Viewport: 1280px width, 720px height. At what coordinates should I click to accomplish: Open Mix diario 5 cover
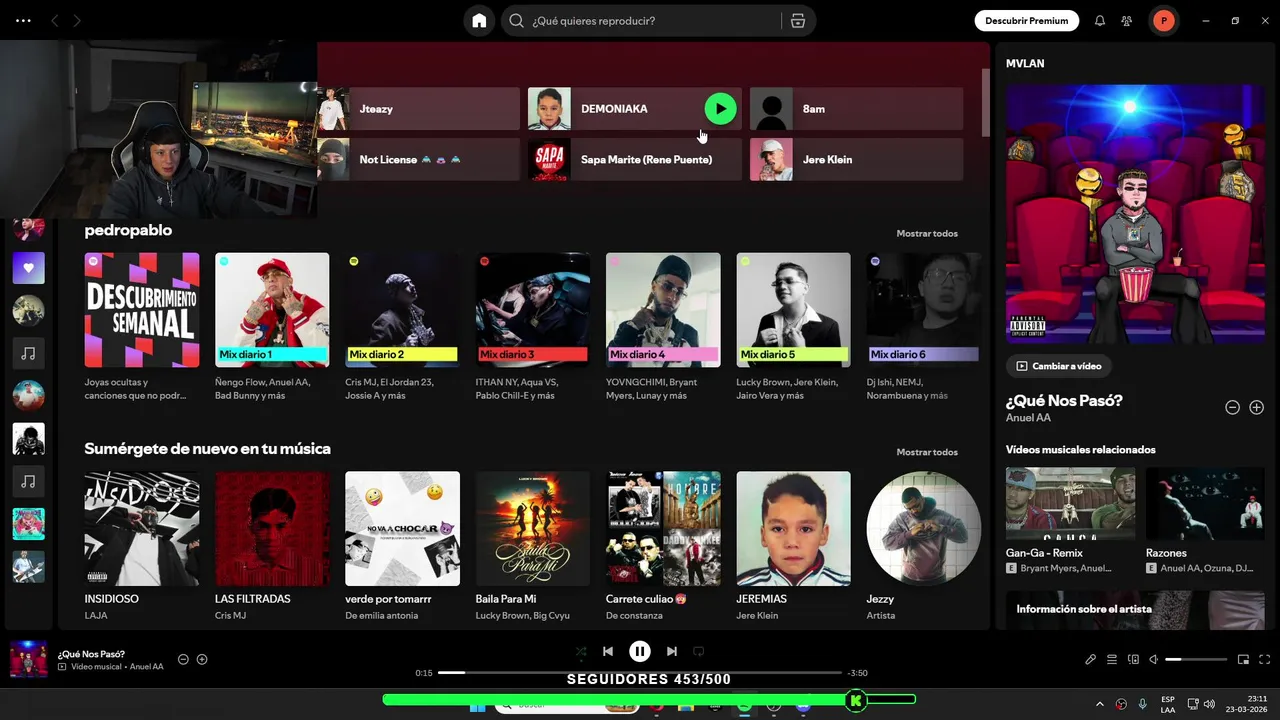pos(794,310)
